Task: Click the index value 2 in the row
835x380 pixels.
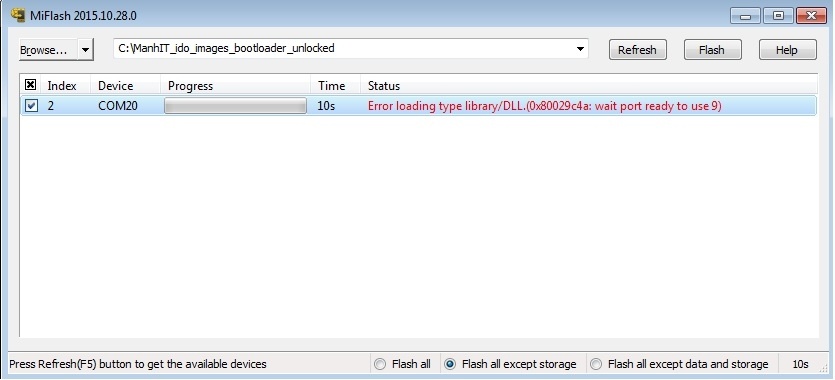Action: pyautogui.click(x=51, y=106)
